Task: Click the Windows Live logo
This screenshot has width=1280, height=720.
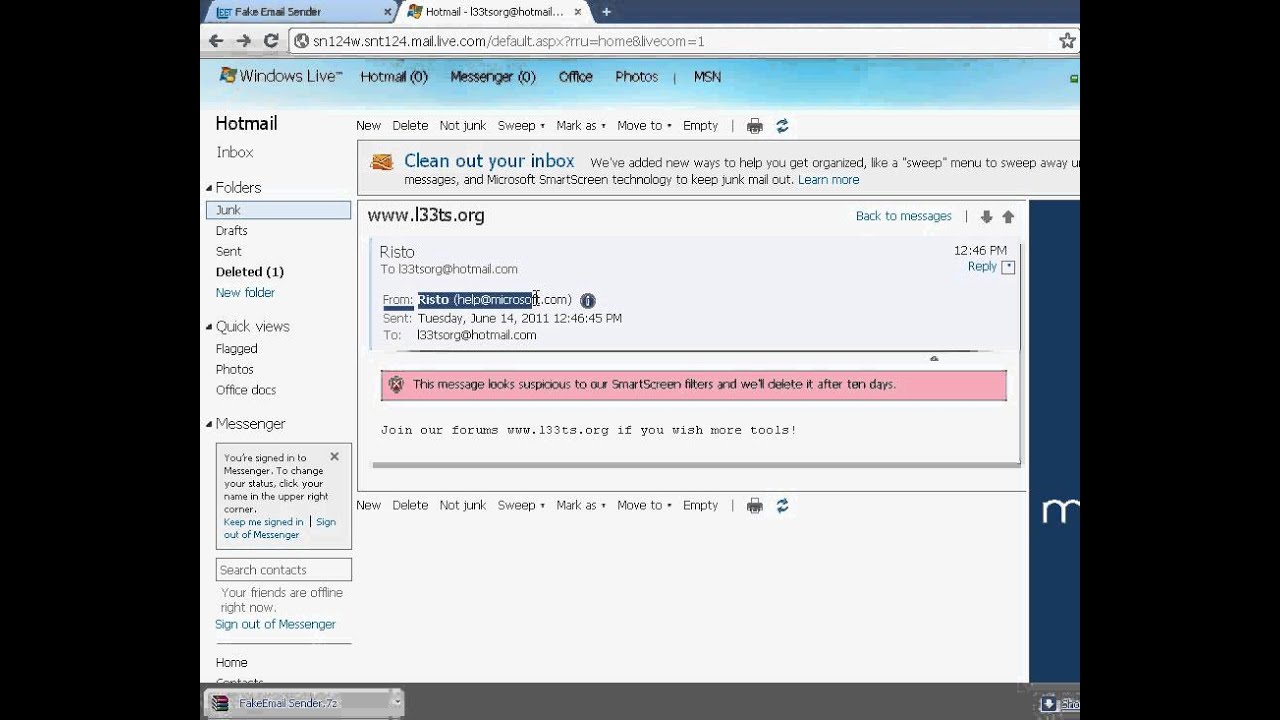Action: [280, 76]
